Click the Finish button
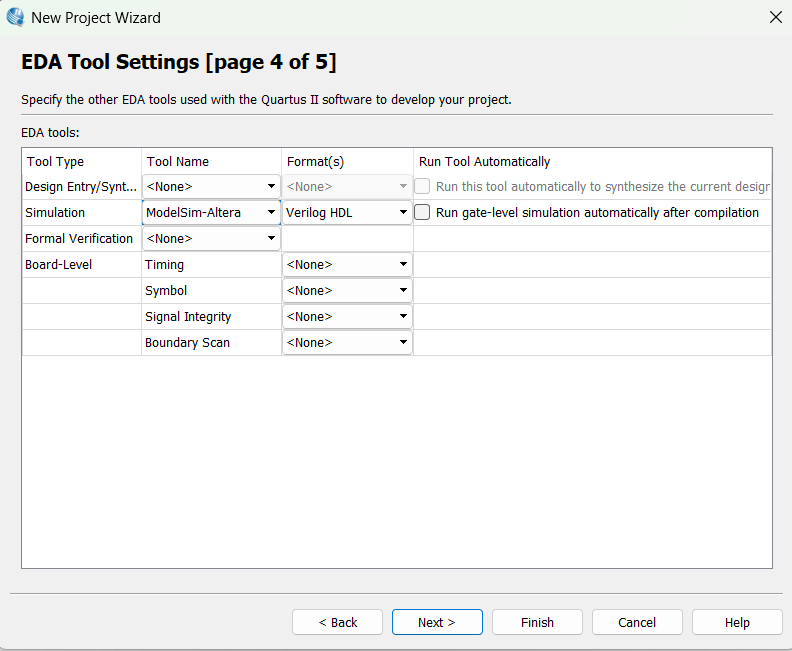This screenshot has width=792, height=651. point(537,622)
